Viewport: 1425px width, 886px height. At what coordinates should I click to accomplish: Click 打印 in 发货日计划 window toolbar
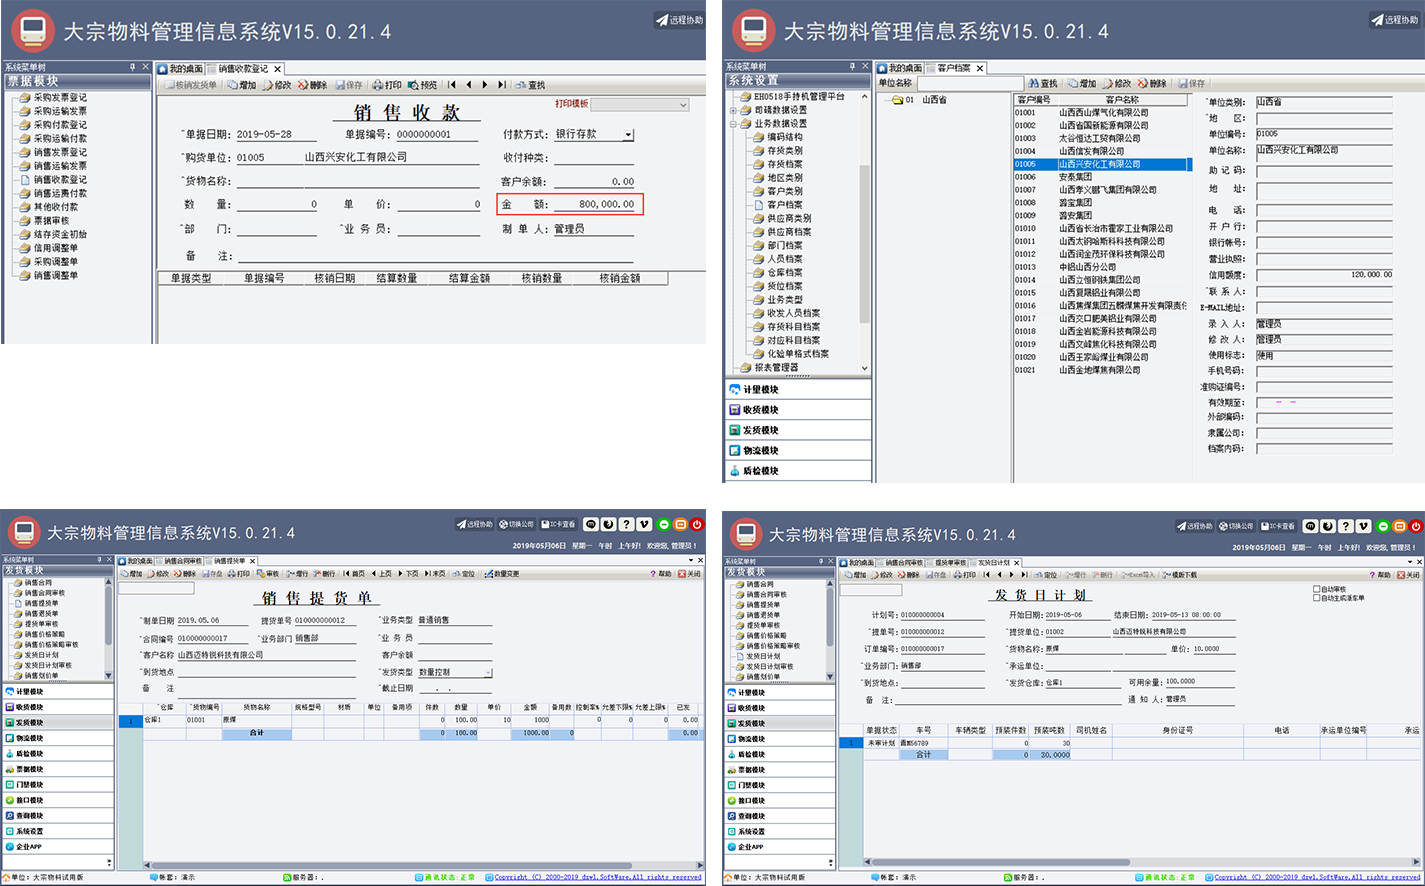point(964,575)
